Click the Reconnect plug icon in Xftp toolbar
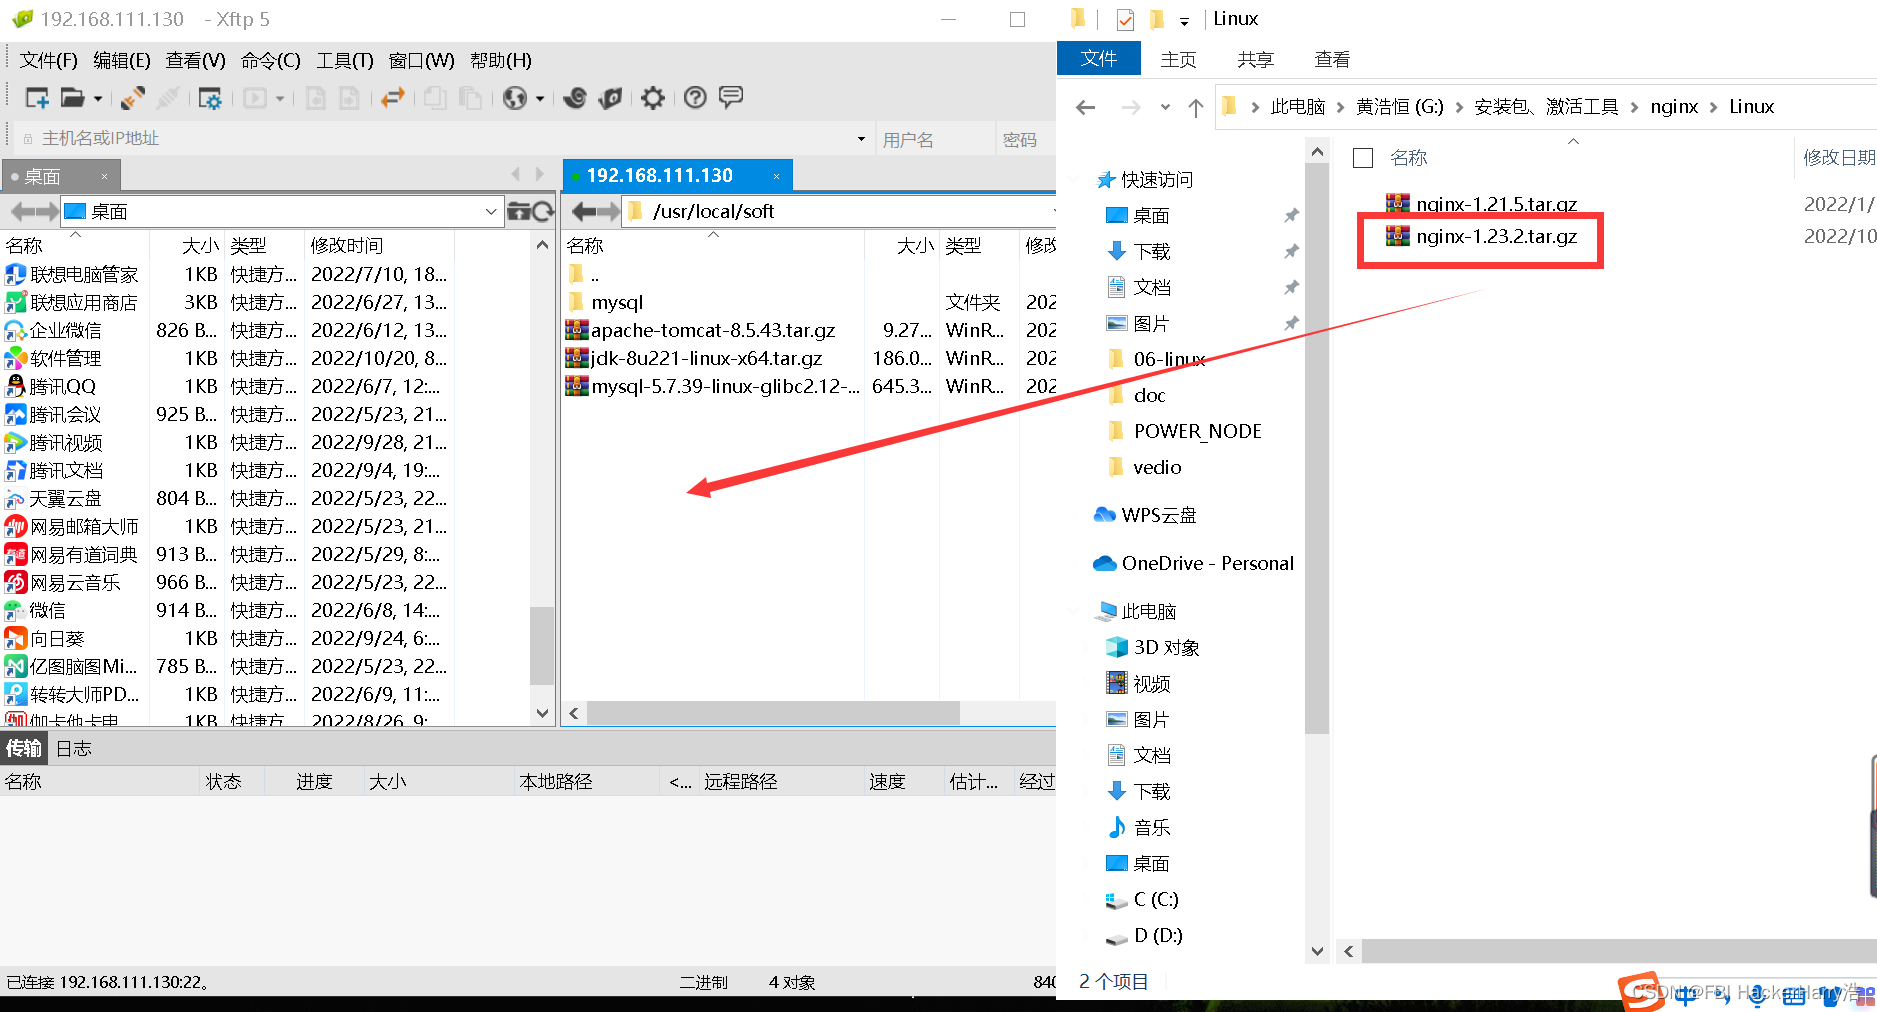Viewport: 1877px width, 1012px height. click(132, 98)
